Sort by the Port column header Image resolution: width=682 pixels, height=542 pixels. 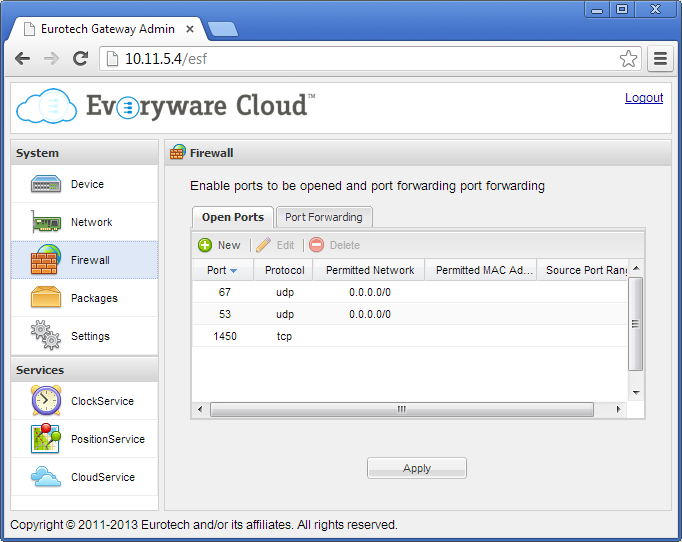223,270
